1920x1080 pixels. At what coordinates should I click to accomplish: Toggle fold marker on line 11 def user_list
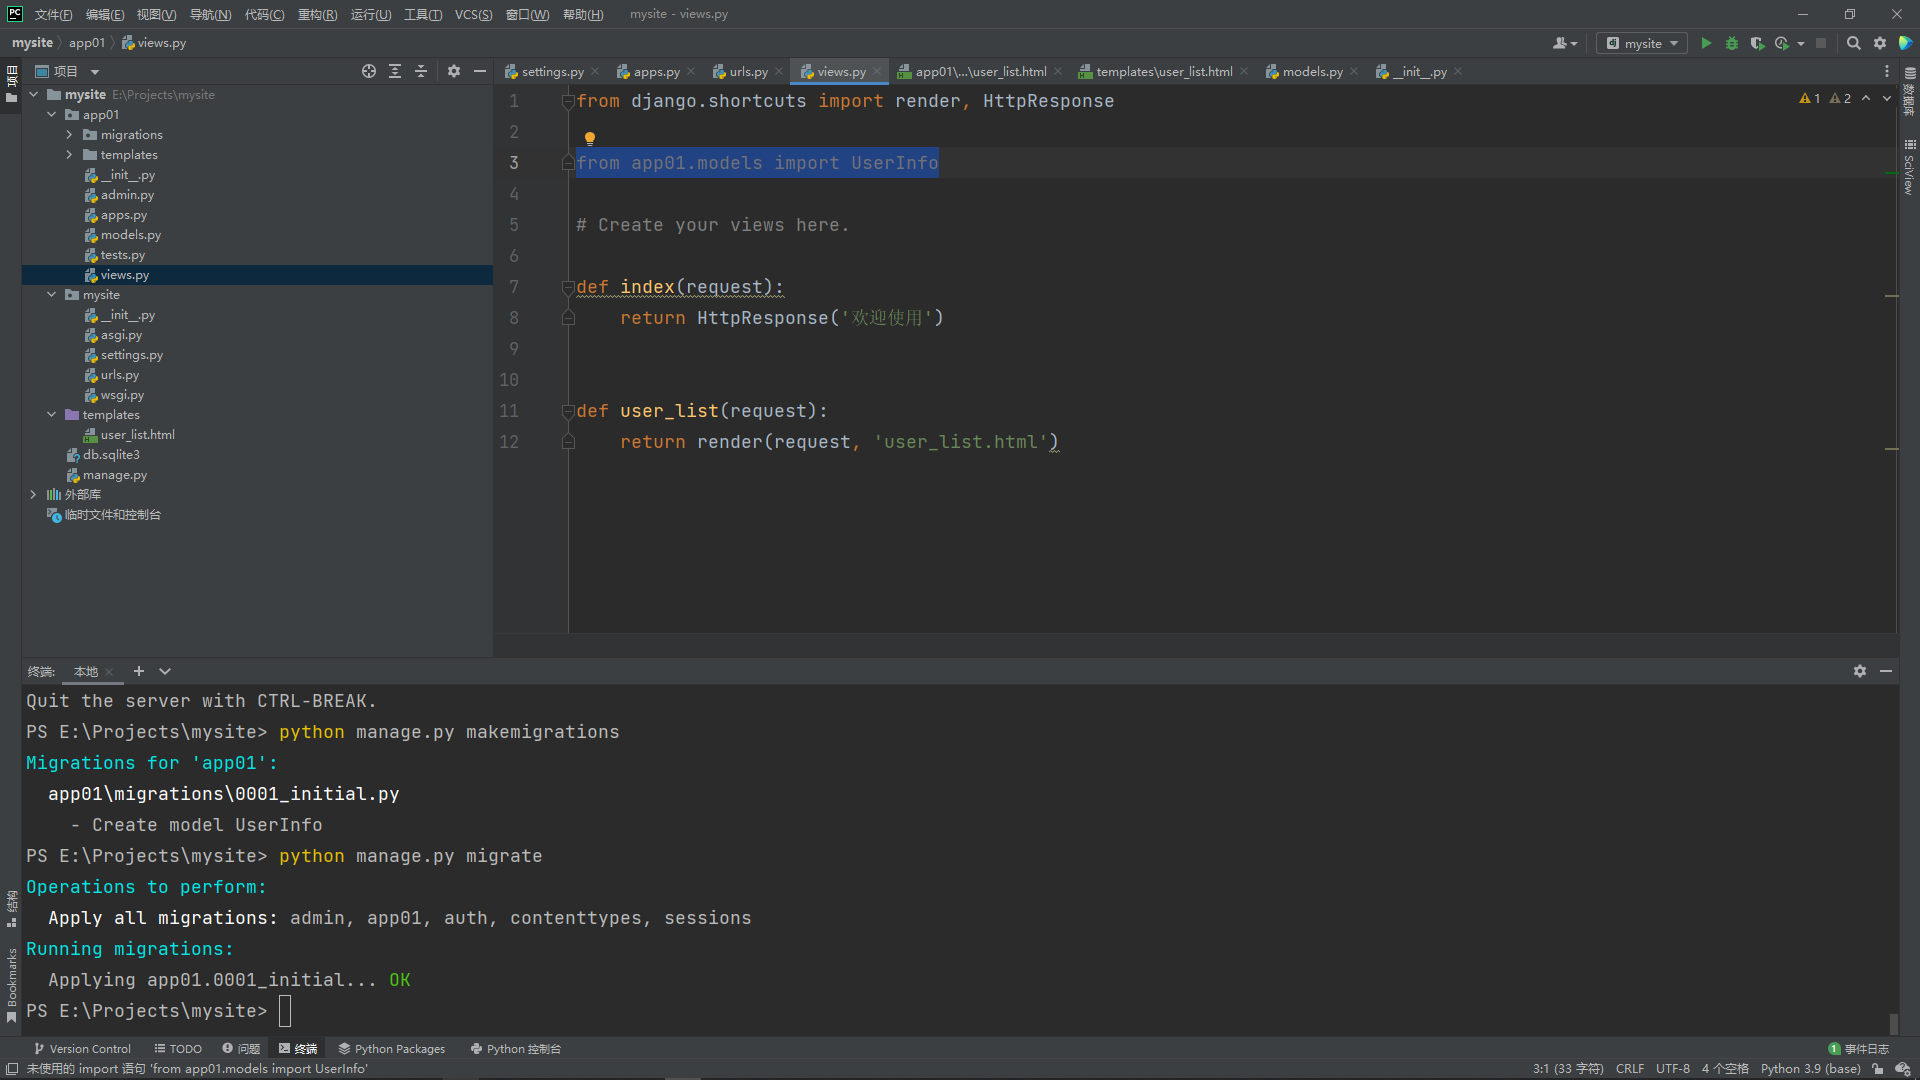568,411
